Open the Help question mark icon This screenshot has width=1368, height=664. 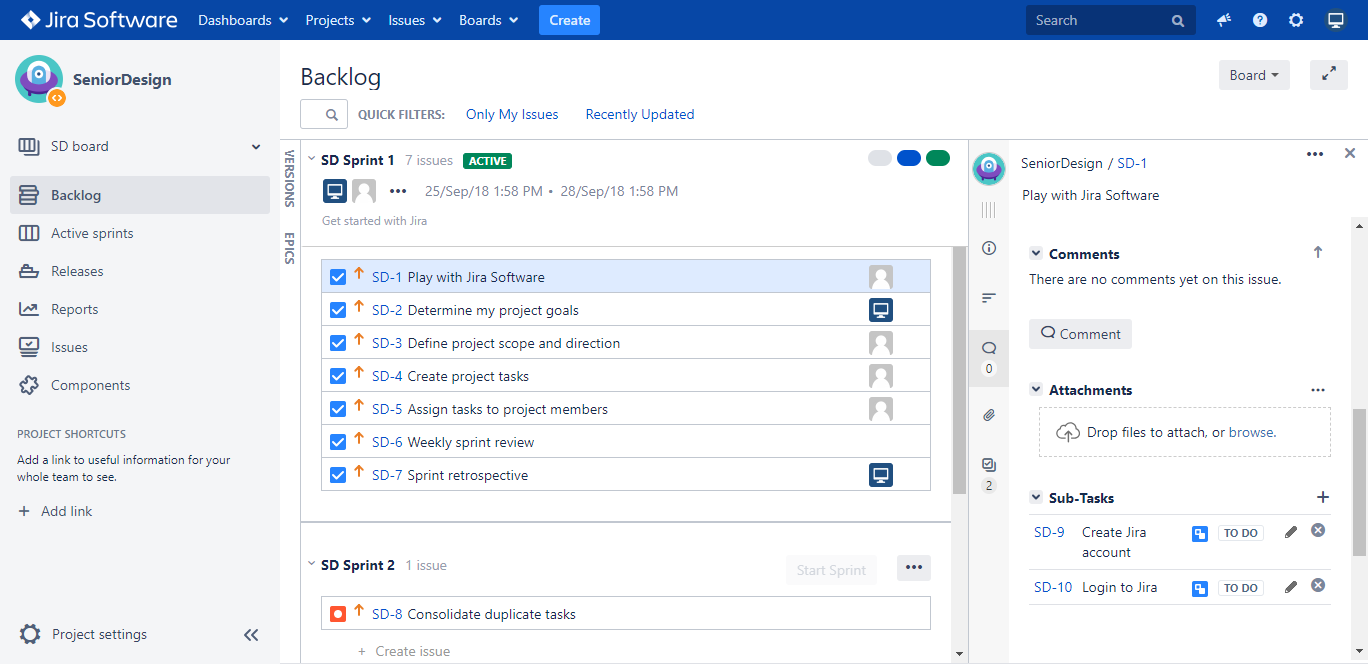pyautogui.click(x=1259, y=19)
